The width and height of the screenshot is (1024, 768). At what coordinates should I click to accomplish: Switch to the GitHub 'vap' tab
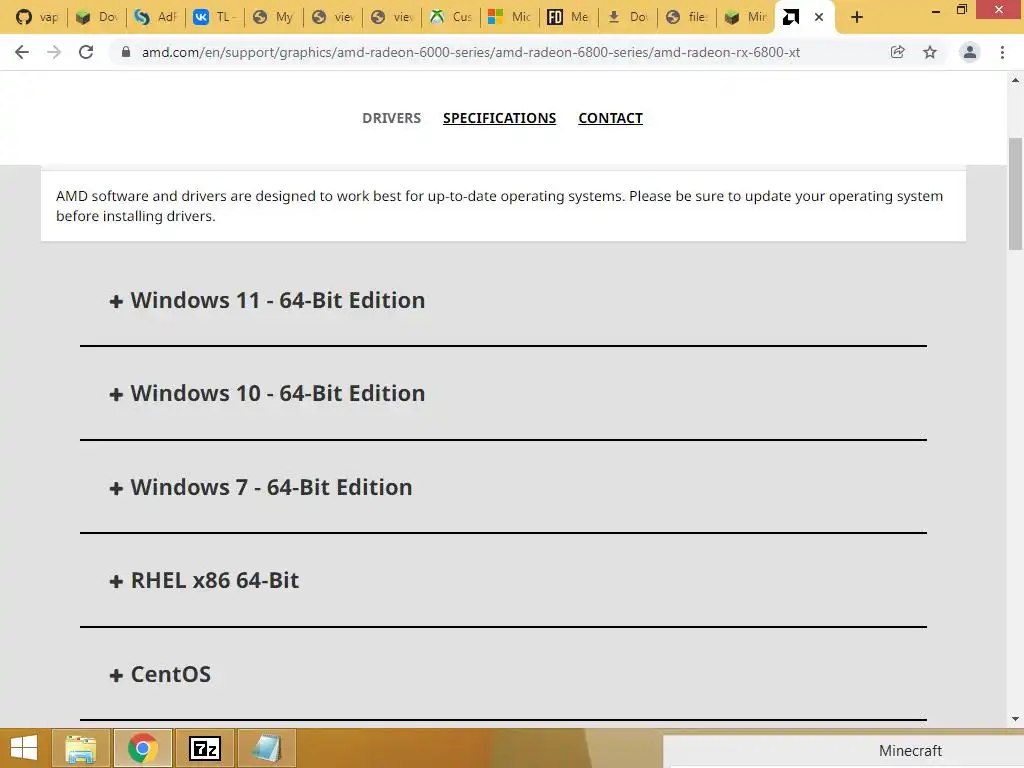[x=37, y=17]
